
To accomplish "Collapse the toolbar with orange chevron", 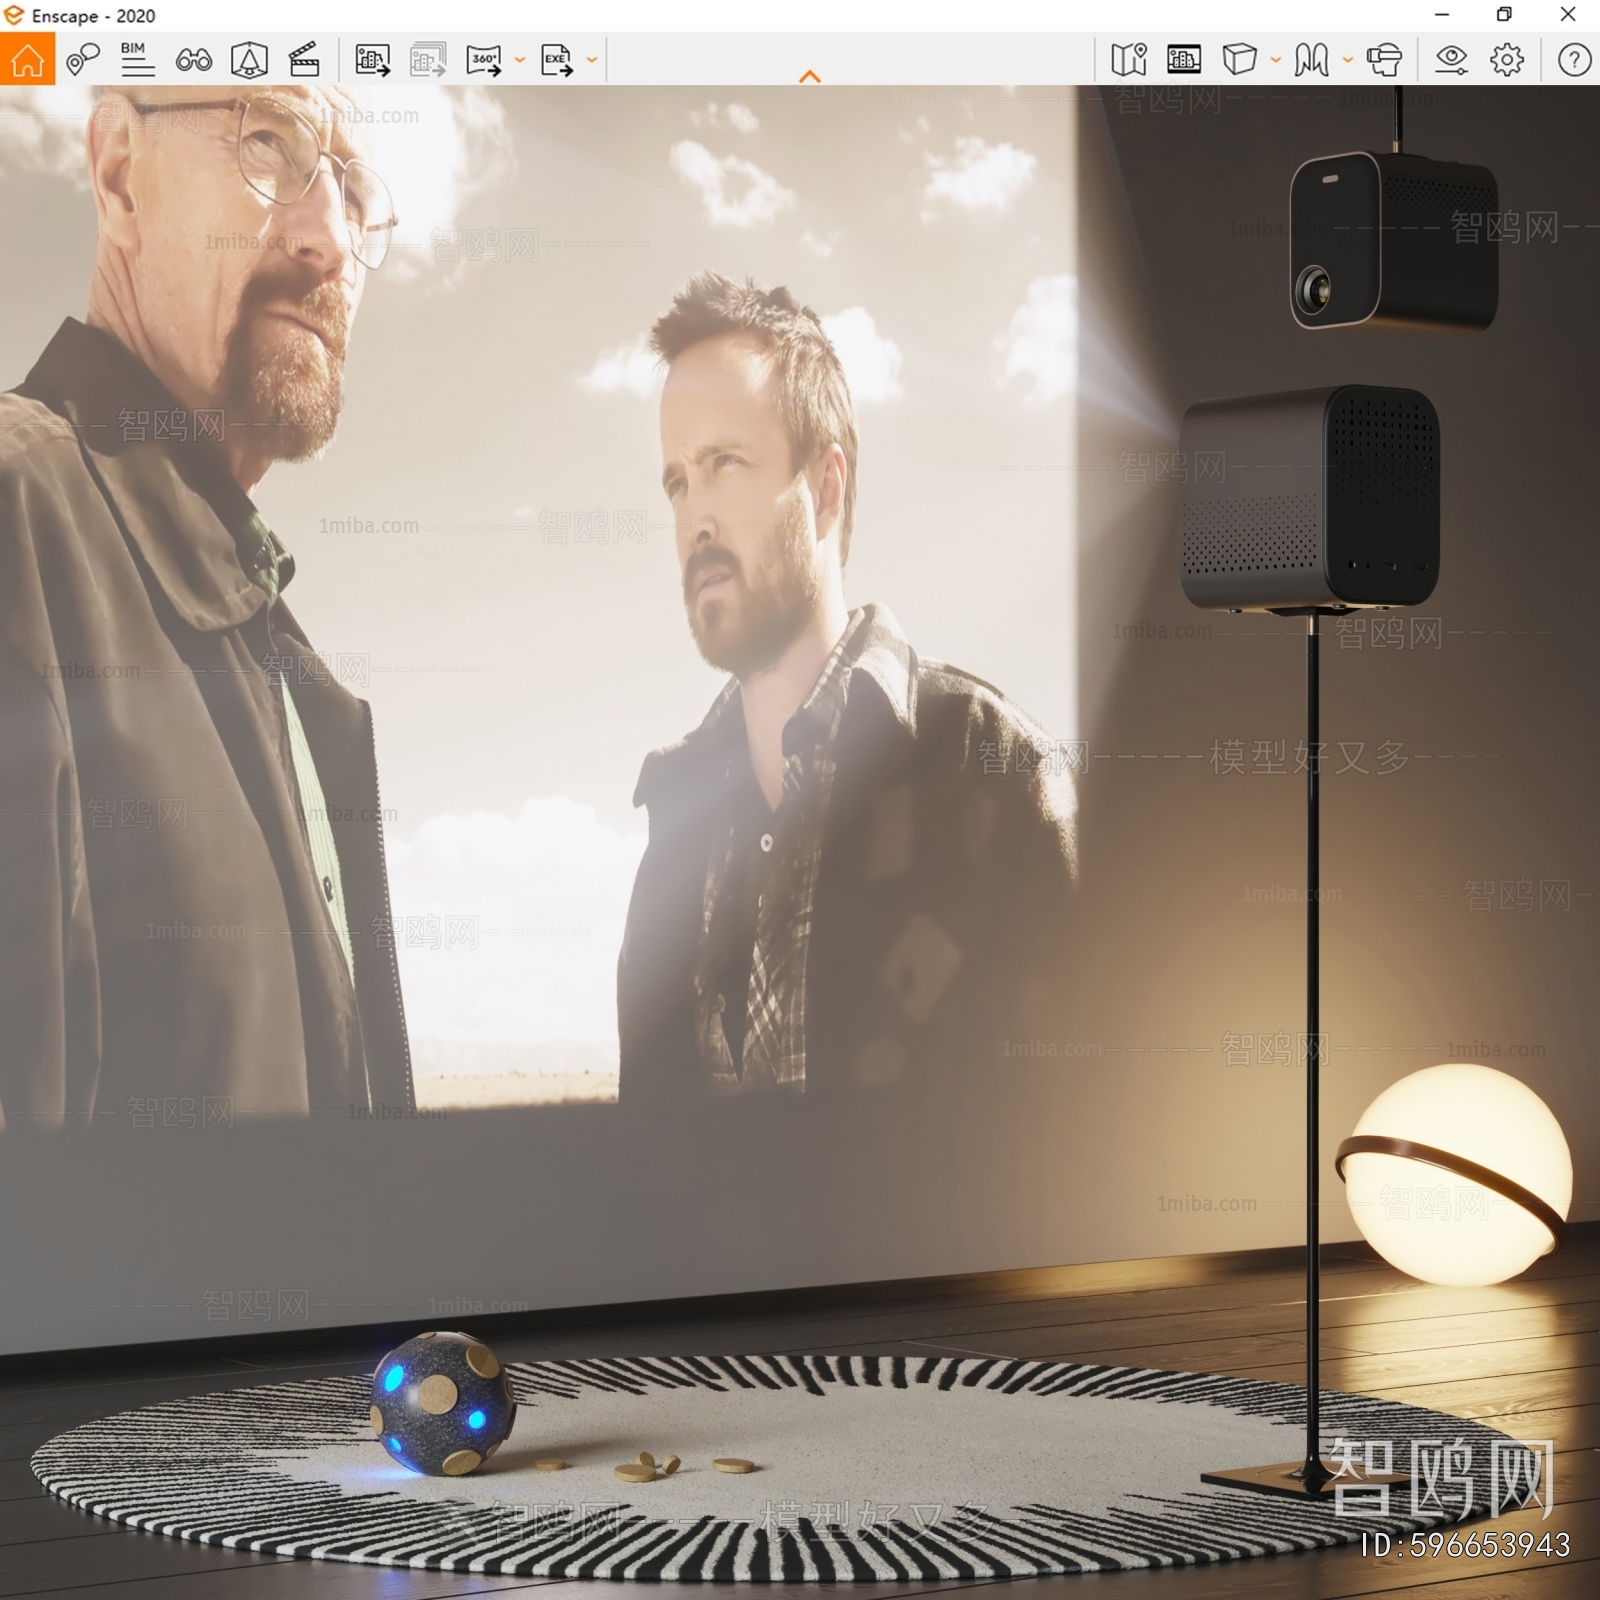I will 810,76.
